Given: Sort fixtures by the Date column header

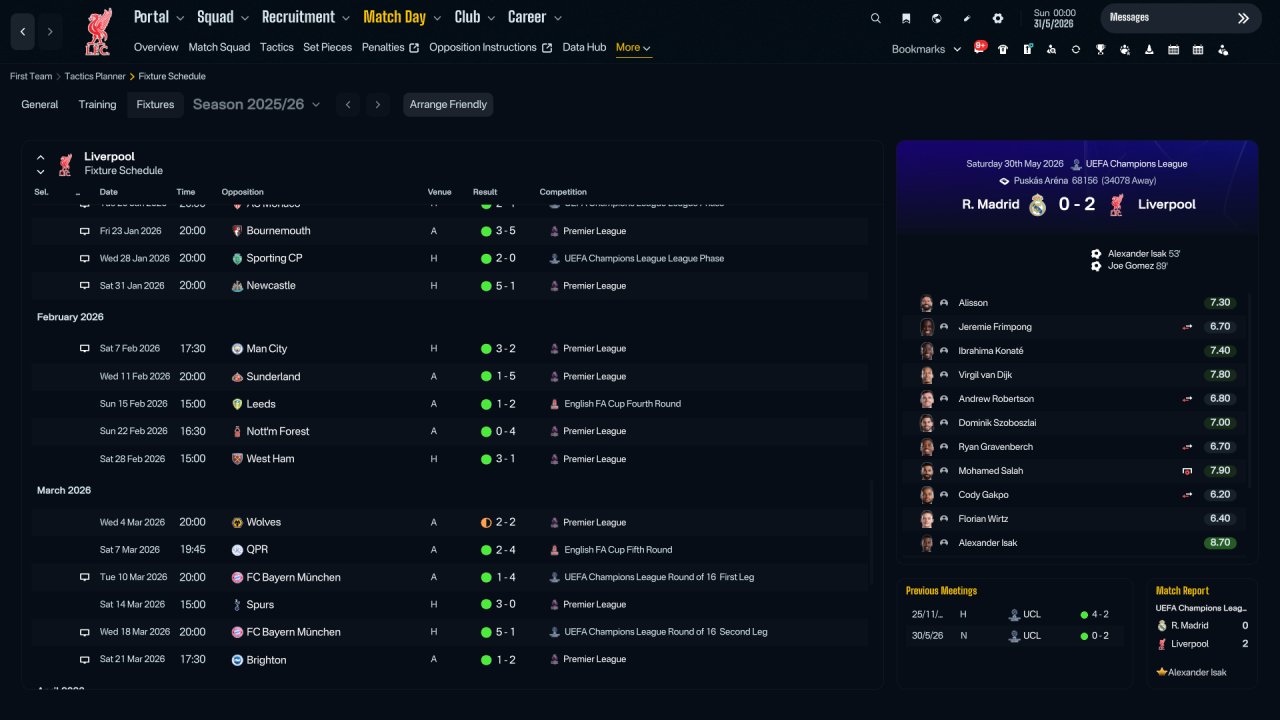Looking at the screenshot, I should click(x=109, y=192).
